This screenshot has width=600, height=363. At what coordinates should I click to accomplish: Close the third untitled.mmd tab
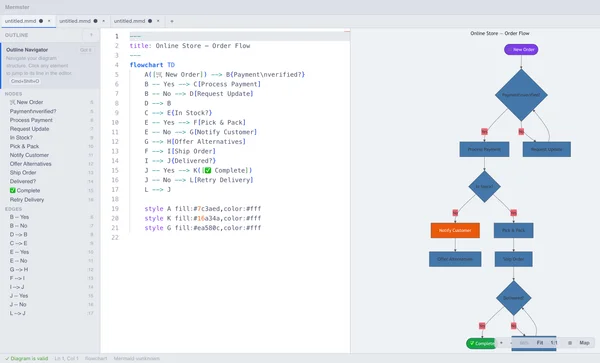[x=158, y=21]
